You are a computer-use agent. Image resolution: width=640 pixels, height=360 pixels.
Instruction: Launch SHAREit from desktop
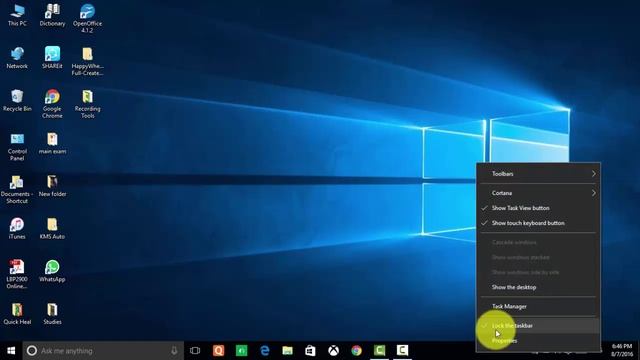pos(52,58)
